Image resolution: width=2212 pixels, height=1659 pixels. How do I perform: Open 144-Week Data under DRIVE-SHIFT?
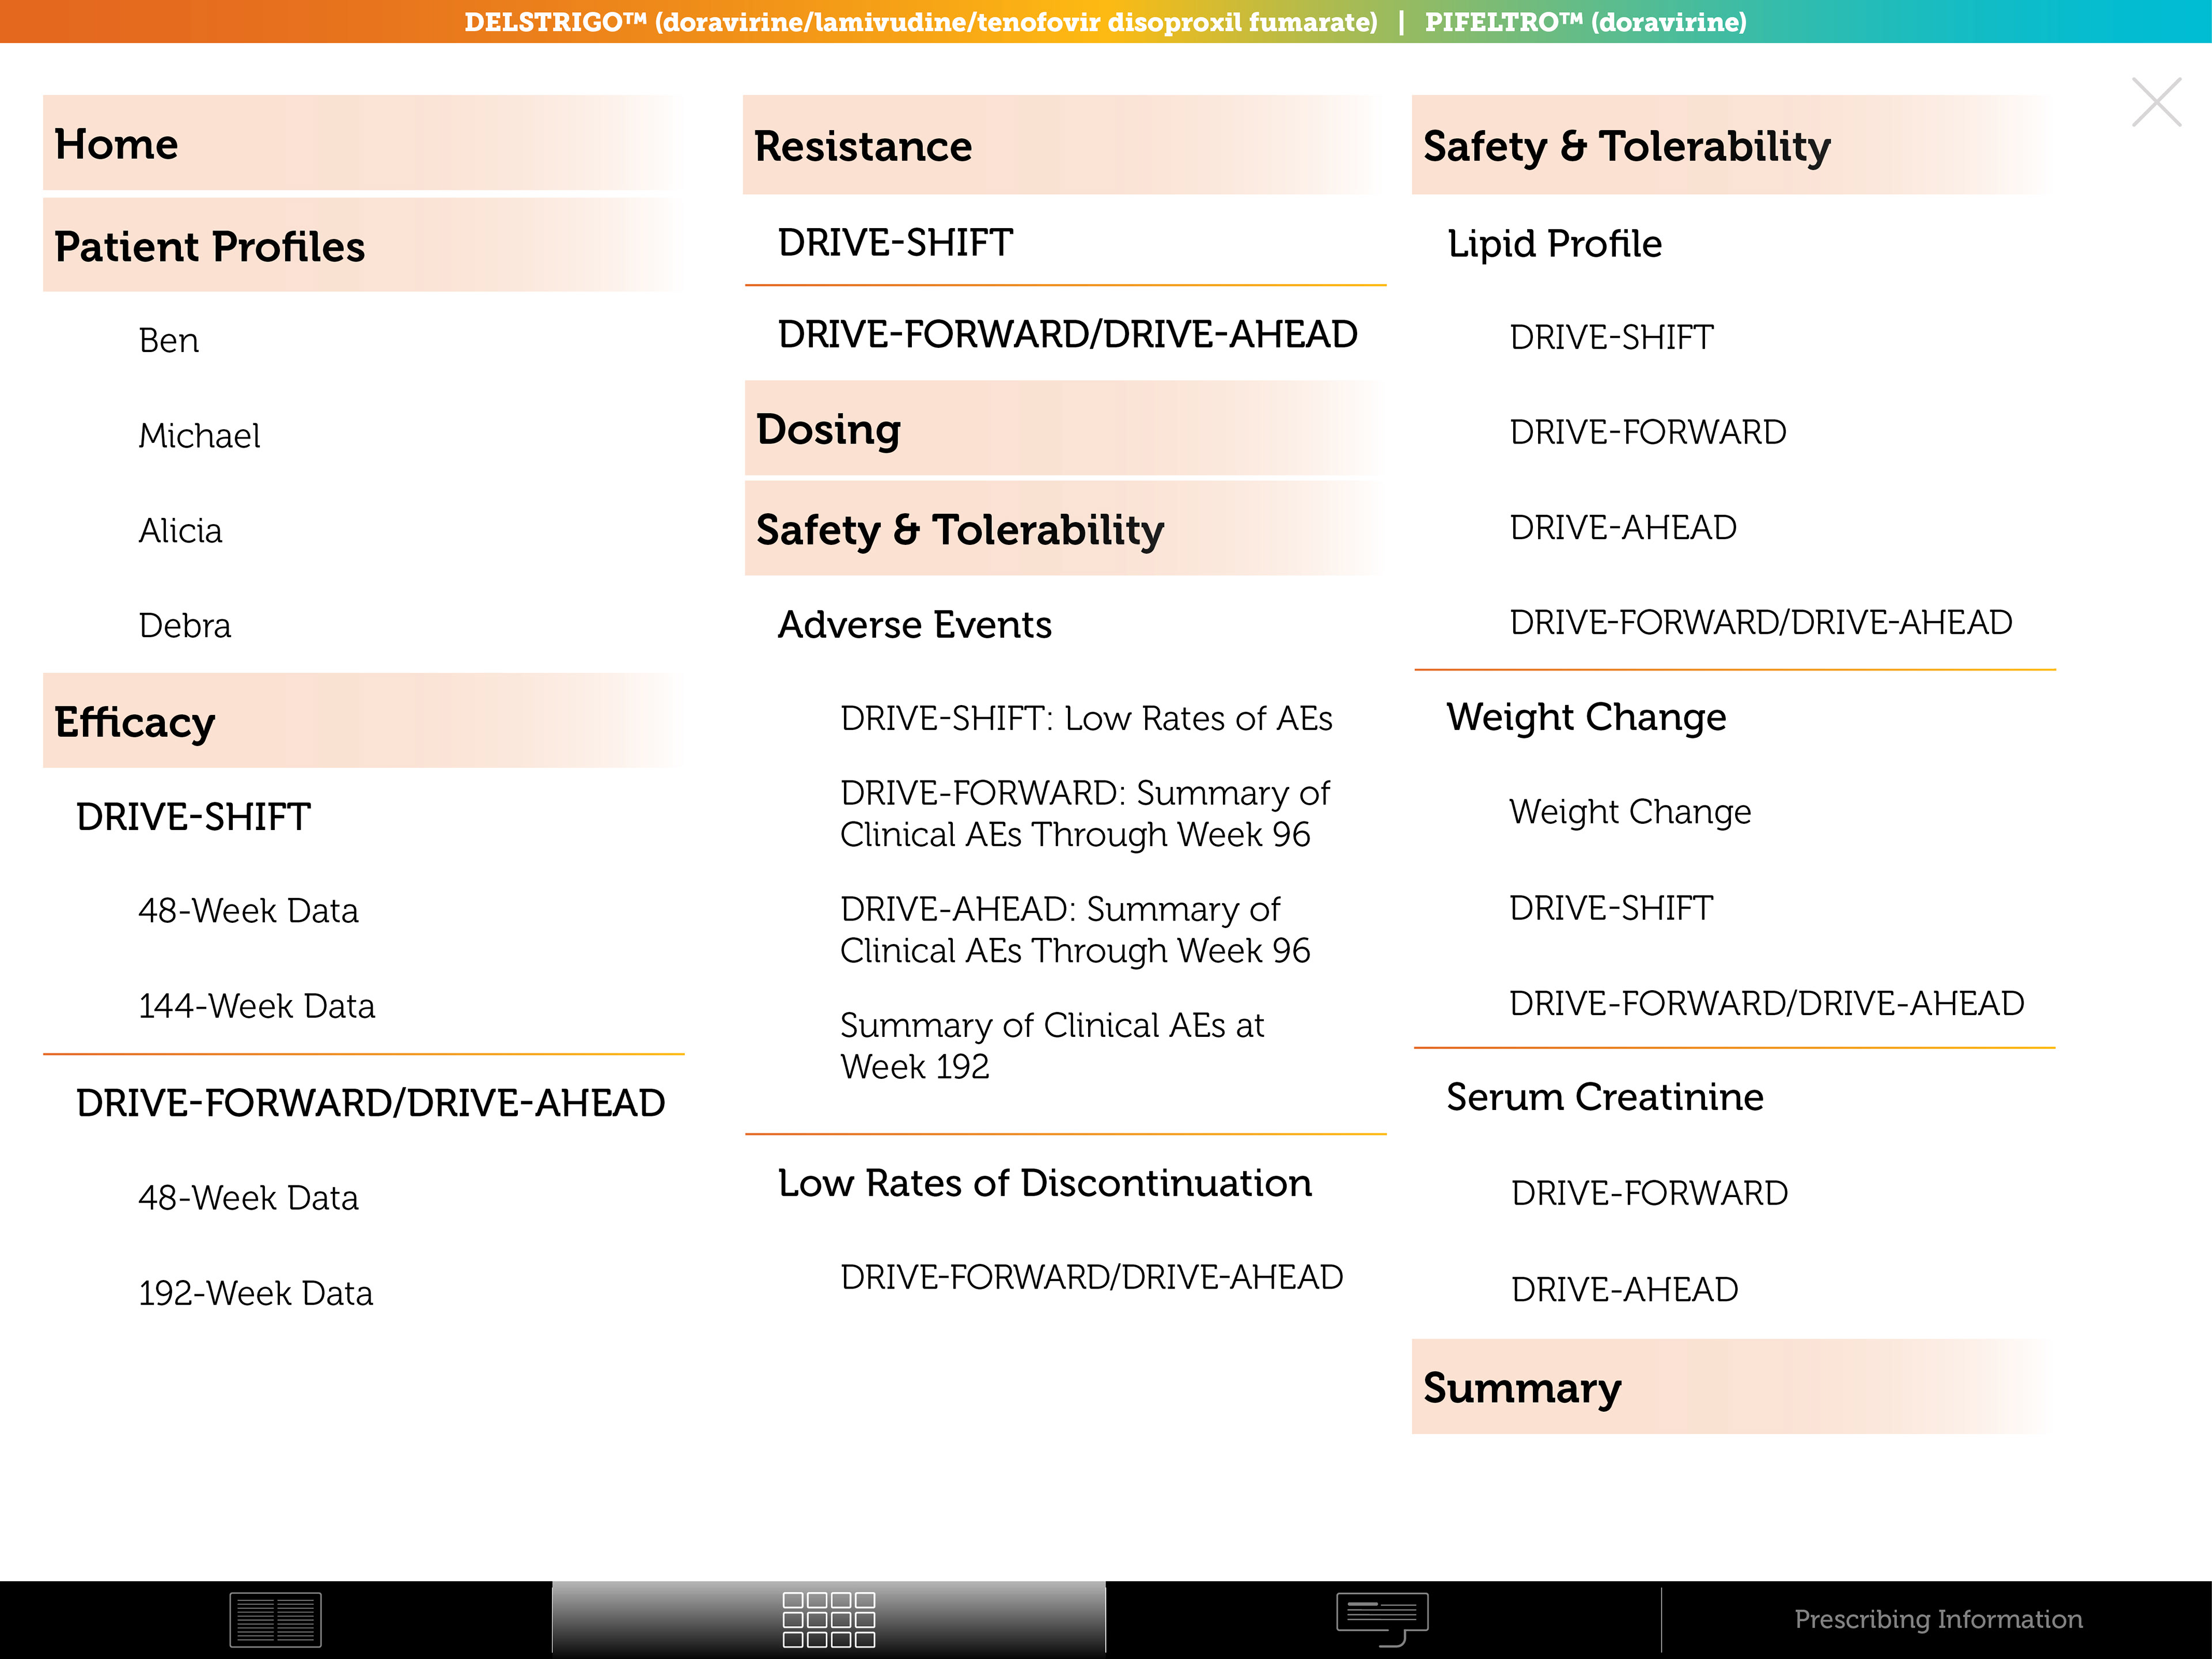tap(257, 1006)
